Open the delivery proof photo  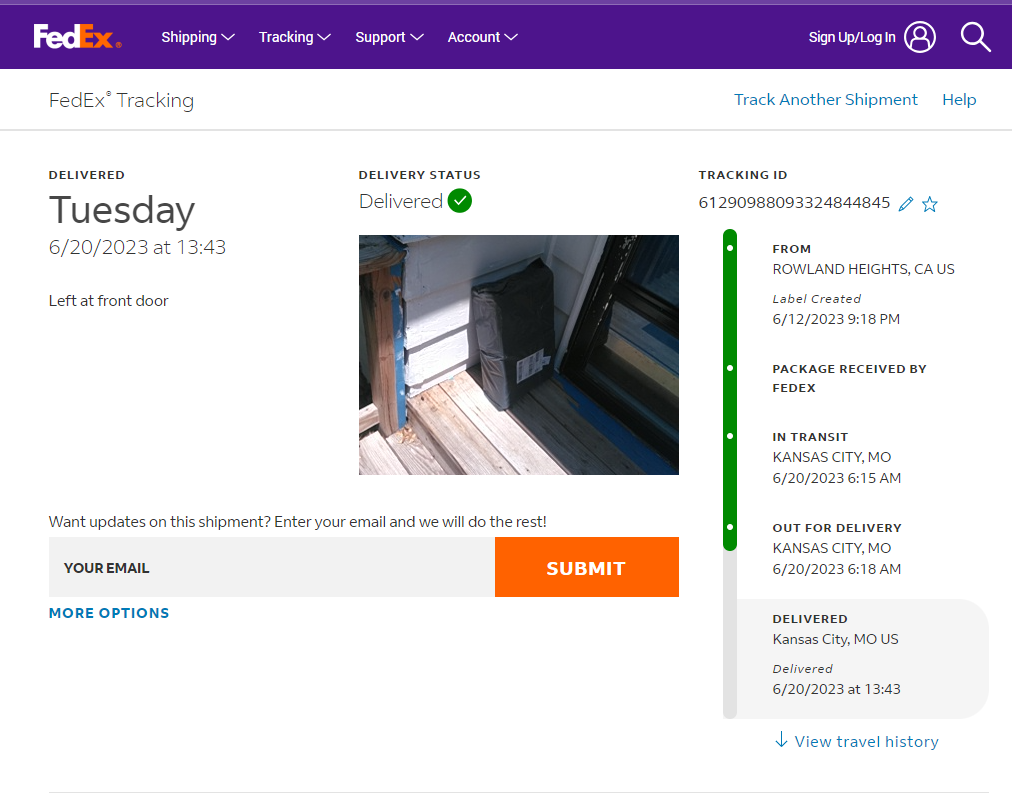(x=518, y=354)
